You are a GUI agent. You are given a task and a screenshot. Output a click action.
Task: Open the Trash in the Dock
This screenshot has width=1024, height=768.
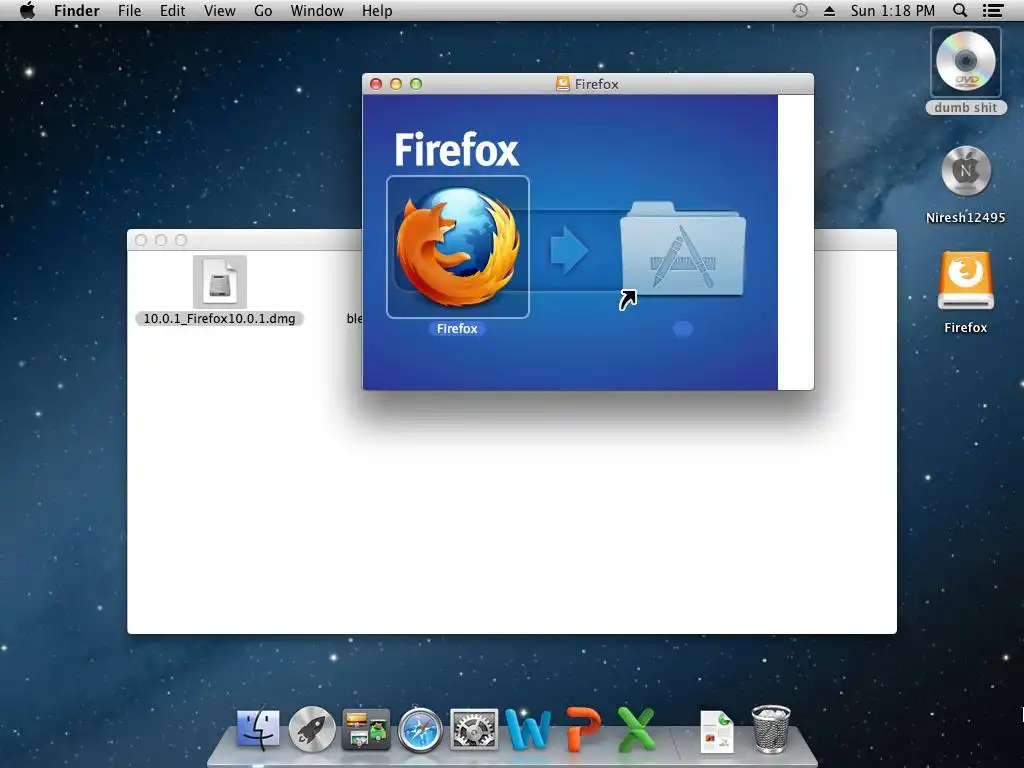[x=771, y=729]
